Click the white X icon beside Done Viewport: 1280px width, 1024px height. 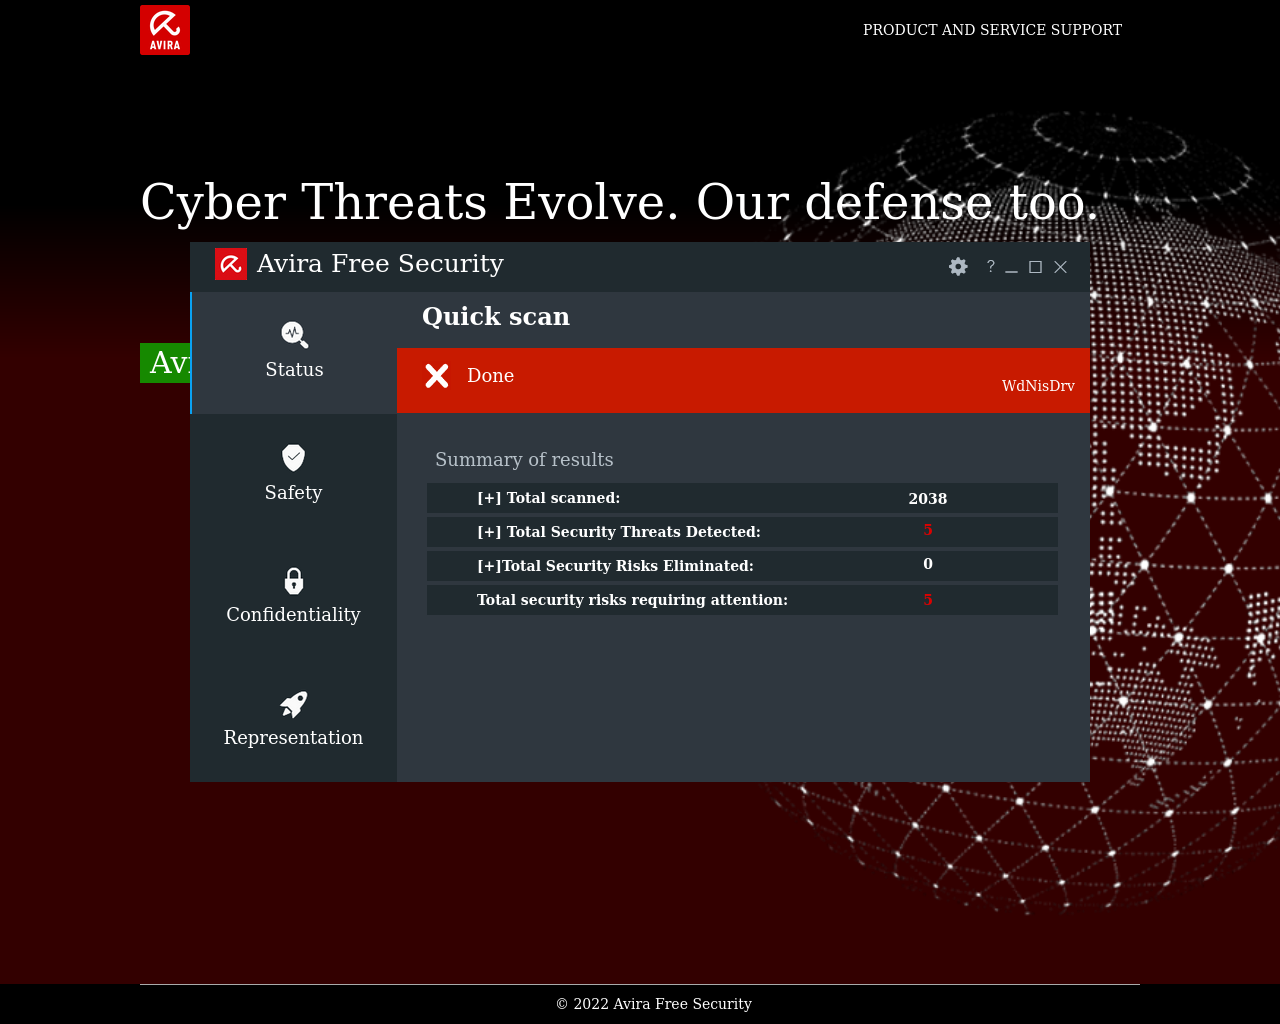pos(437,376)
